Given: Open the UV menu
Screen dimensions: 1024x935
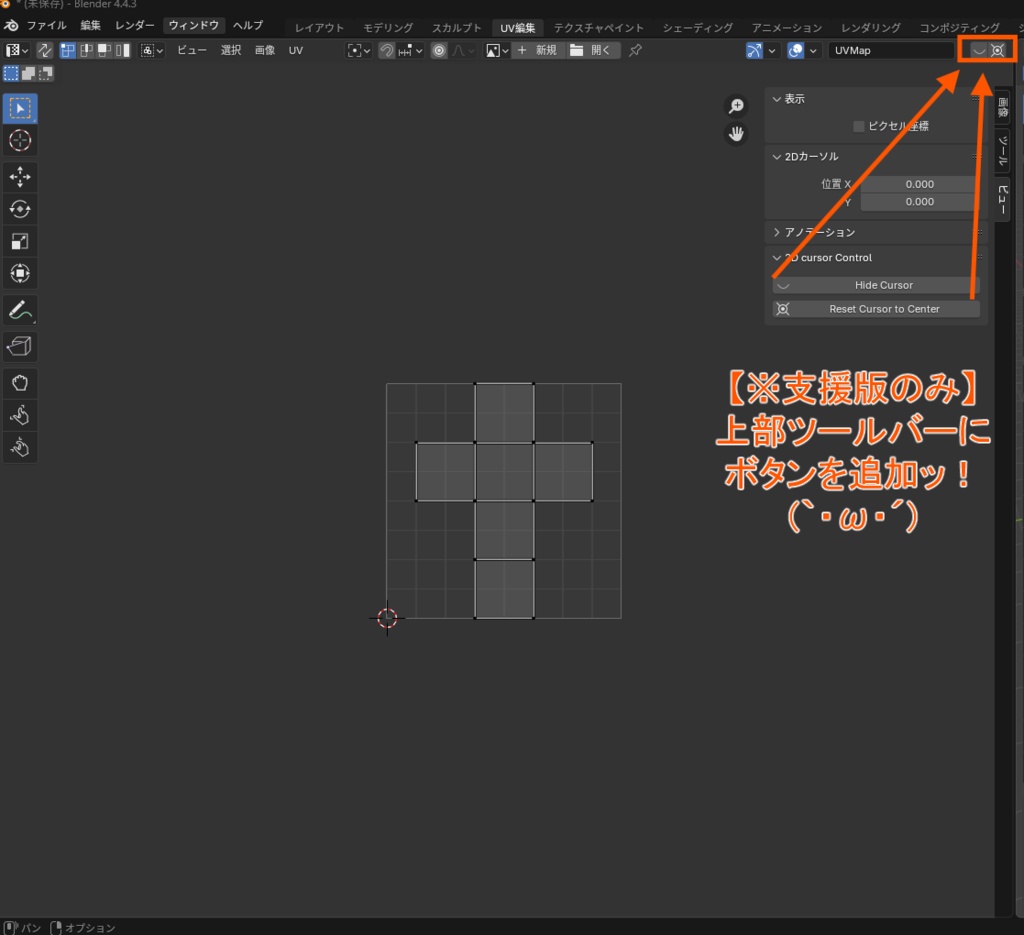Looking at the screenshot, I should [296, 49].
